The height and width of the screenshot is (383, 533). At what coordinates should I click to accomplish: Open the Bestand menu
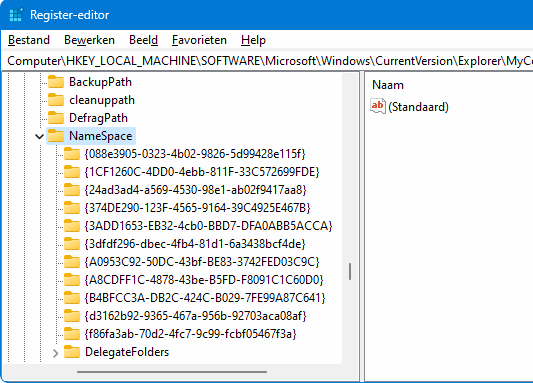29,40
